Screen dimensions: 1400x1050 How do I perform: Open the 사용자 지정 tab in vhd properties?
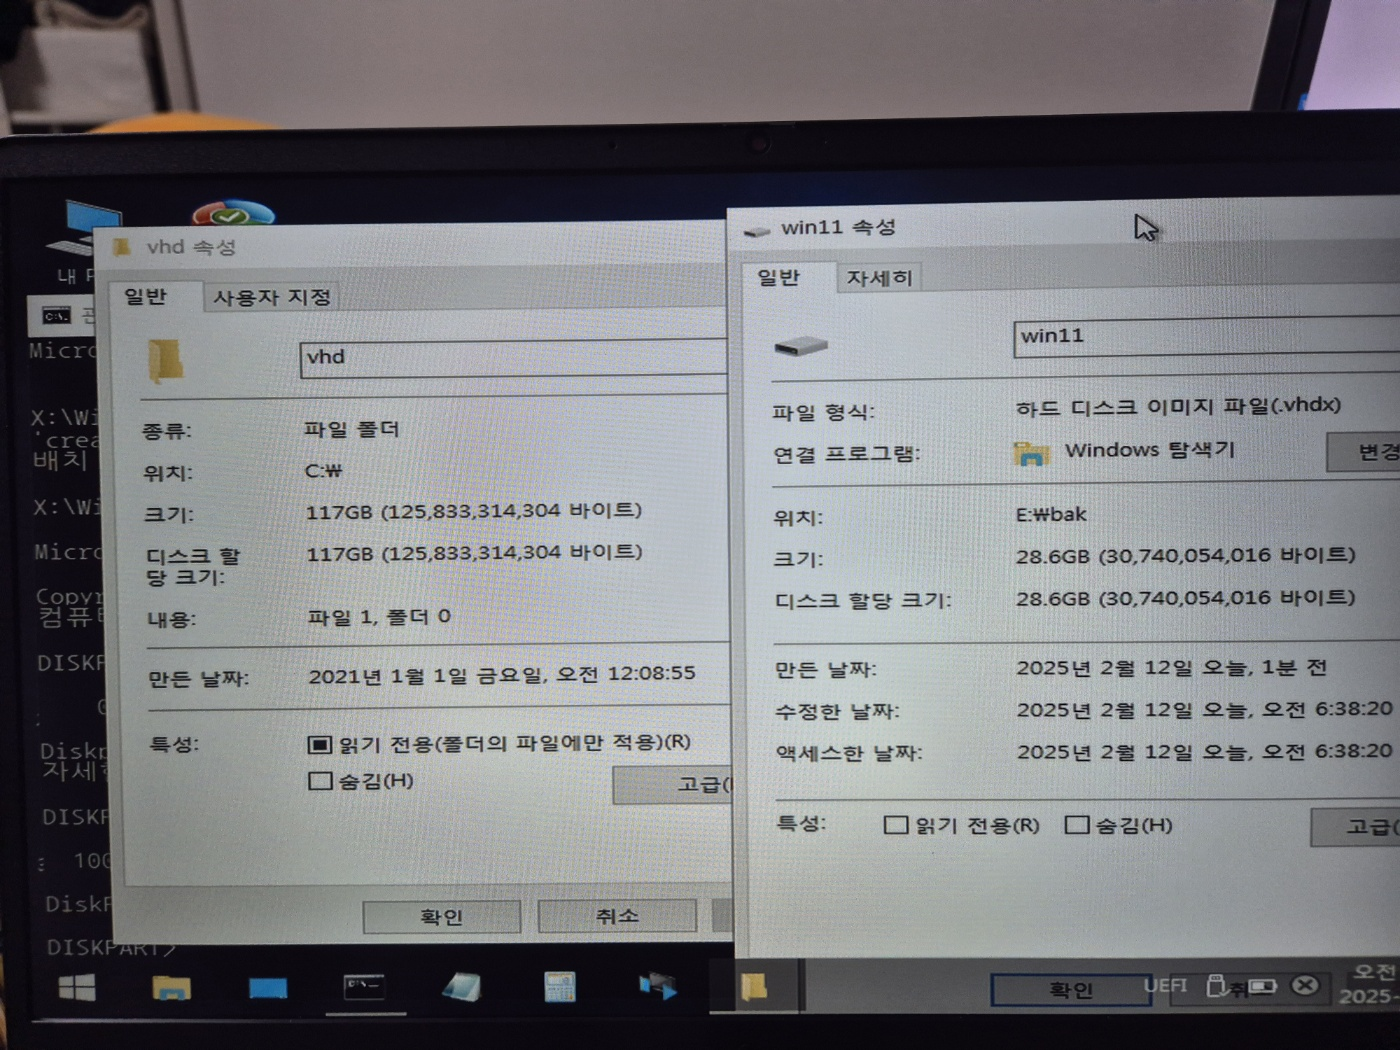271,297
